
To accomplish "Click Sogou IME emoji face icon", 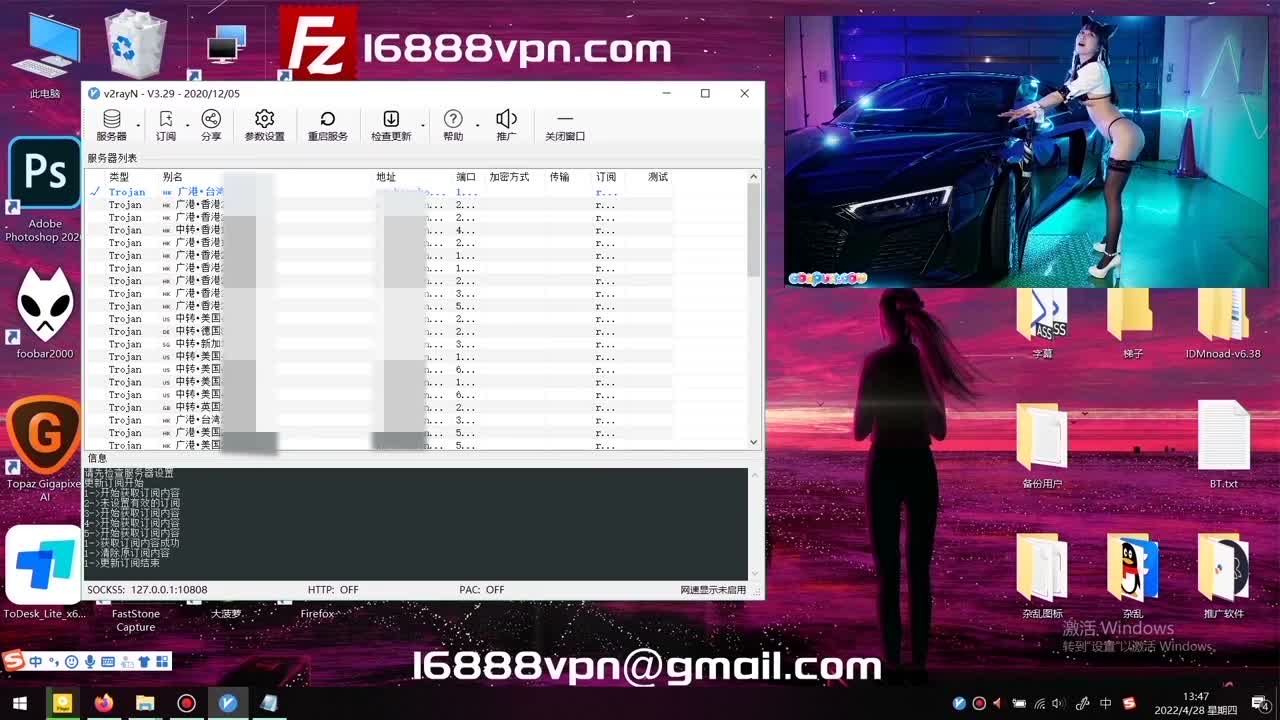I will [x=72, y=661].
